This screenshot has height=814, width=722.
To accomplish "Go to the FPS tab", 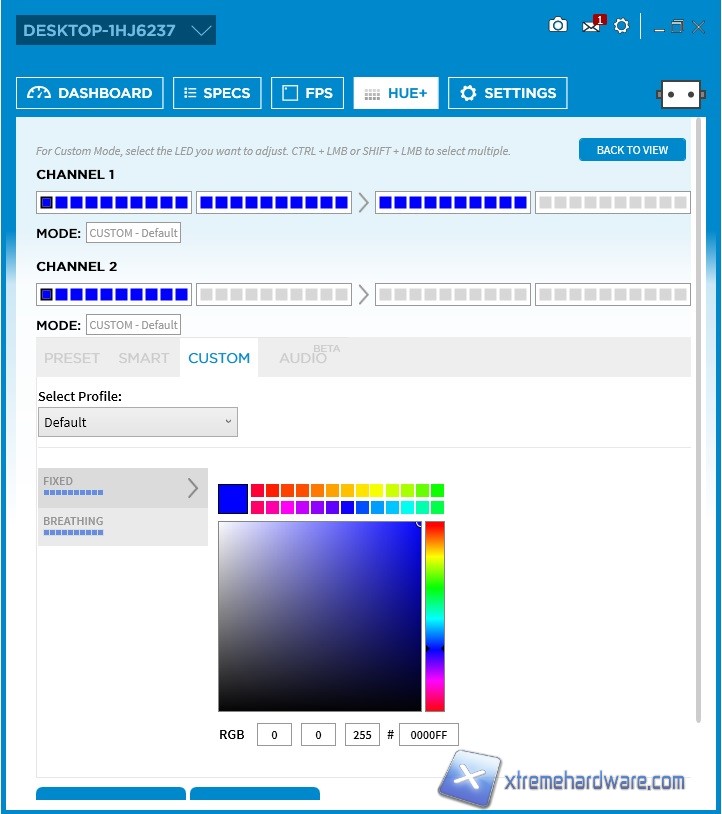I will (308, 93).
